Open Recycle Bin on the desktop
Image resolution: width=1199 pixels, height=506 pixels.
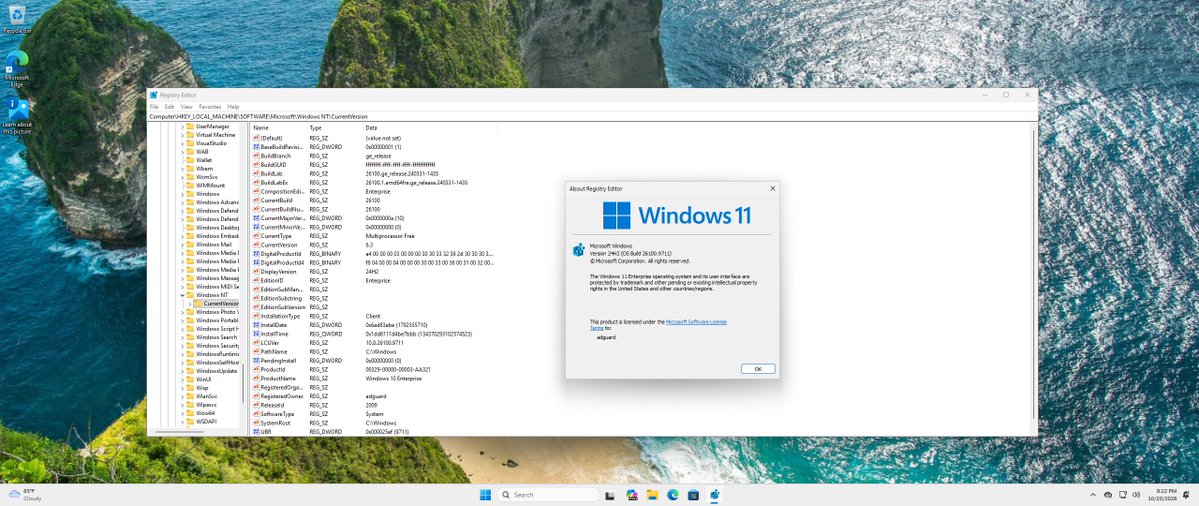pos(16,18)
